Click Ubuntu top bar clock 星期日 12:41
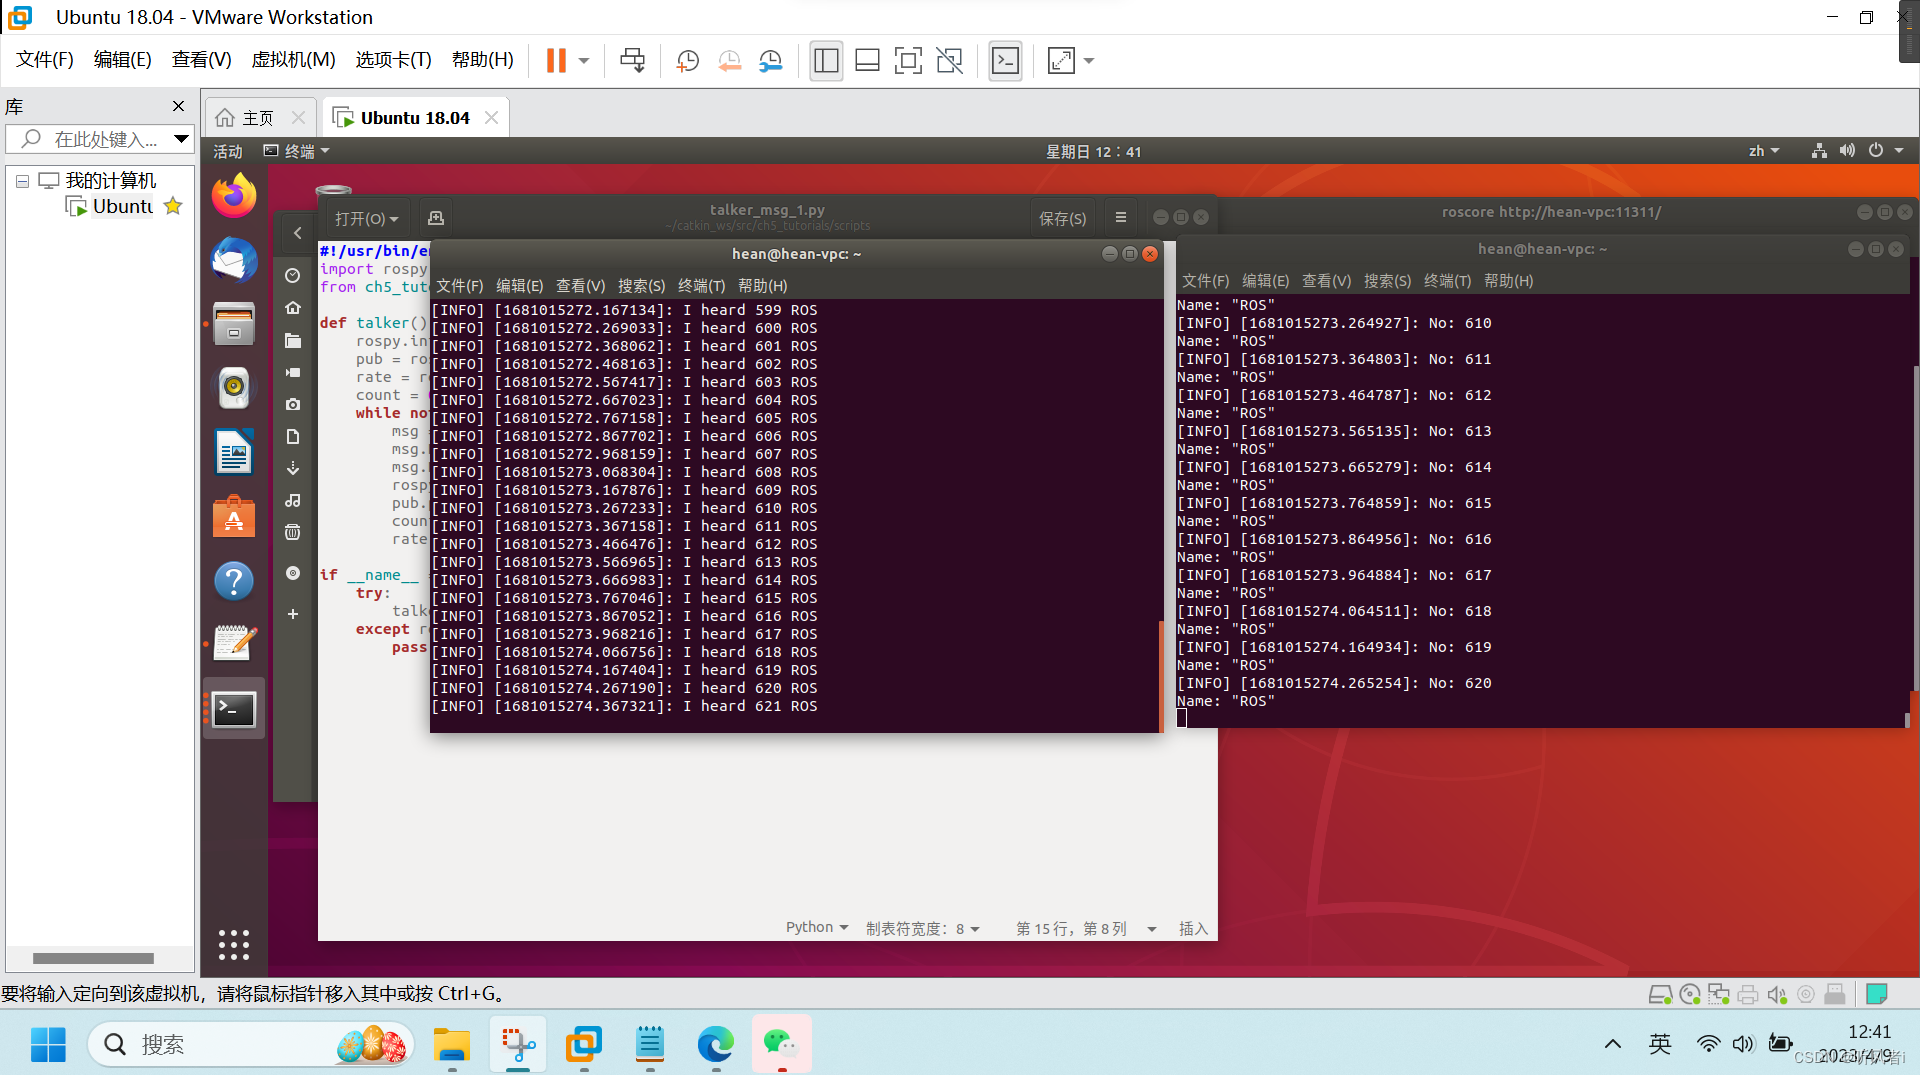 1093,152
